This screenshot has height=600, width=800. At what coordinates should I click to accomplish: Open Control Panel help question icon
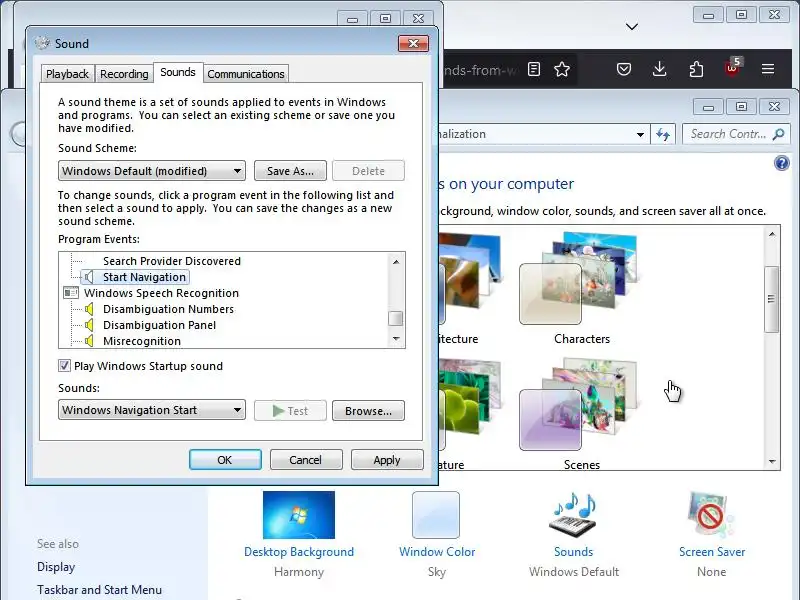pos(782,163)
